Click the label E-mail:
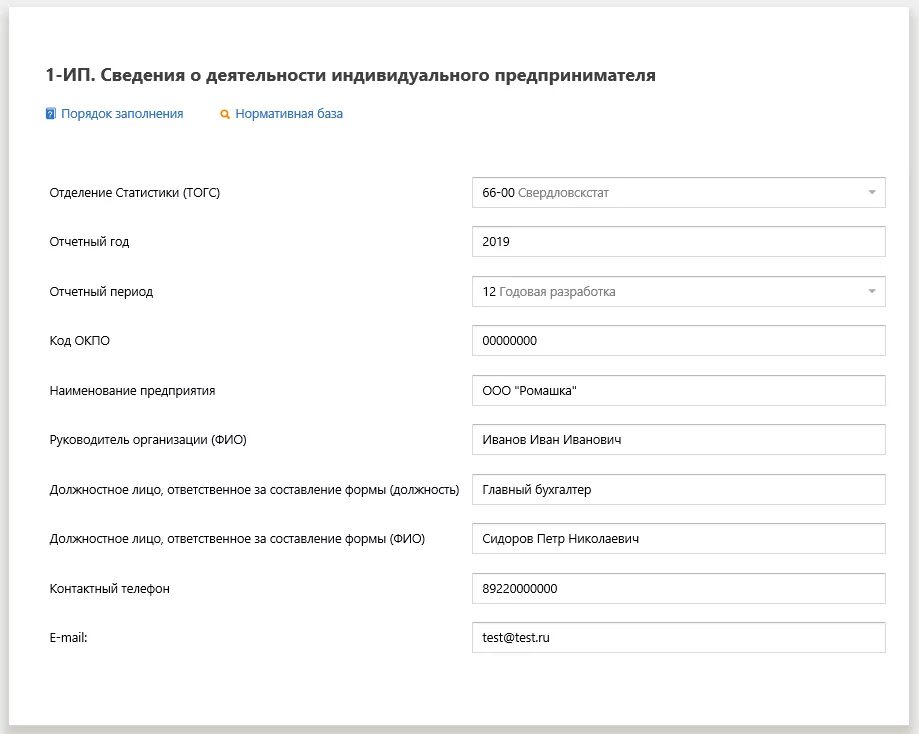Viewport: 919px width, 734px height. coord(69,638)
